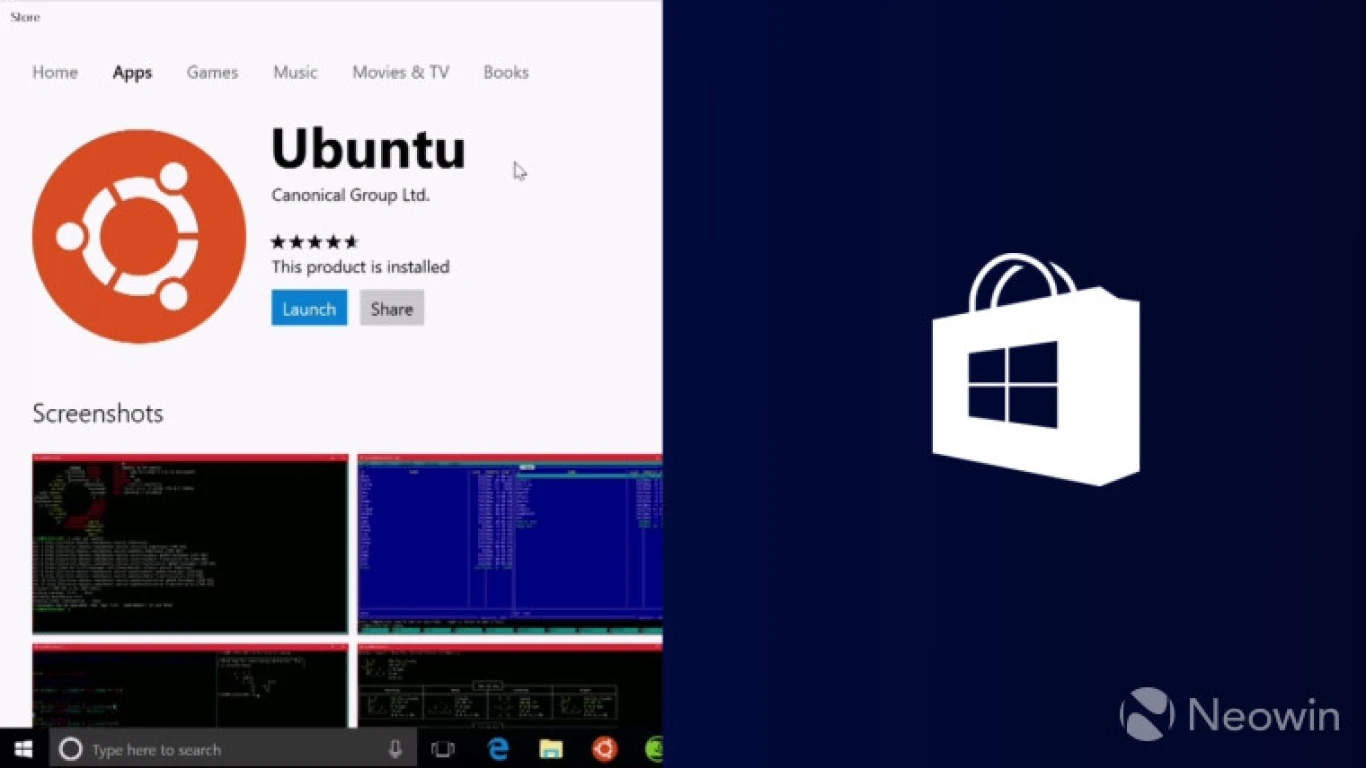Switch to the Games tab
This screenshot has height=768, width=1366.
pyautogui.click(x=212, y=72)
